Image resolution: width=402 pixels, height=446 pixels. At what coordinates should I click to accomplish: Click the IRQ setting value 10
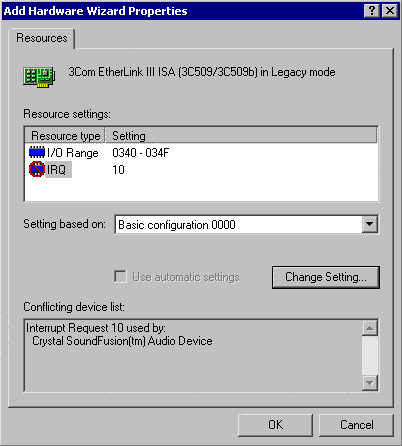click(118, 170)
